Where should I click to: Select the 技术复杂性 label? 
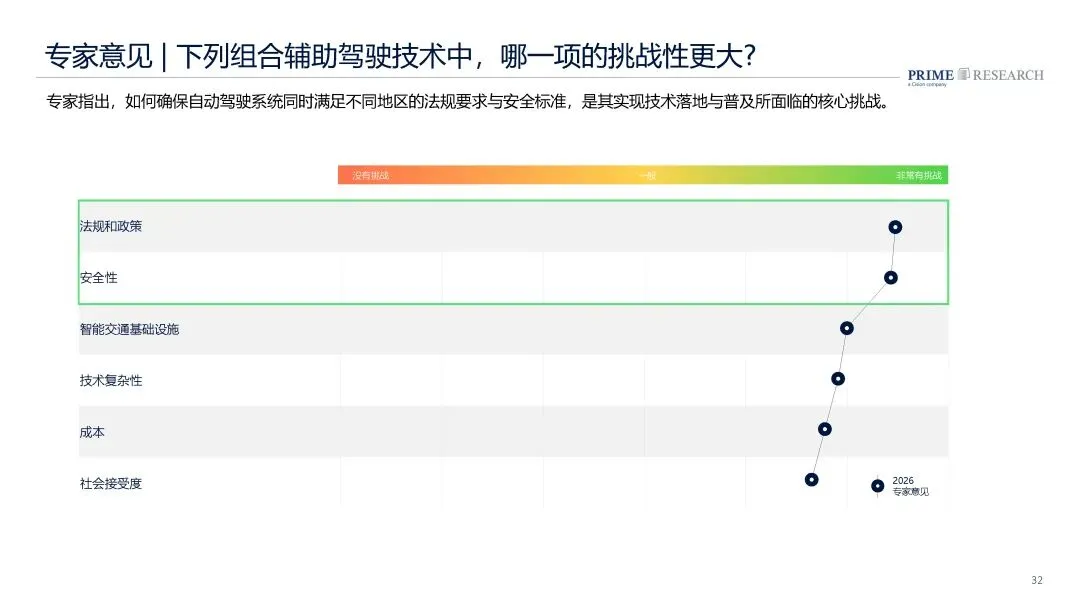111,381
